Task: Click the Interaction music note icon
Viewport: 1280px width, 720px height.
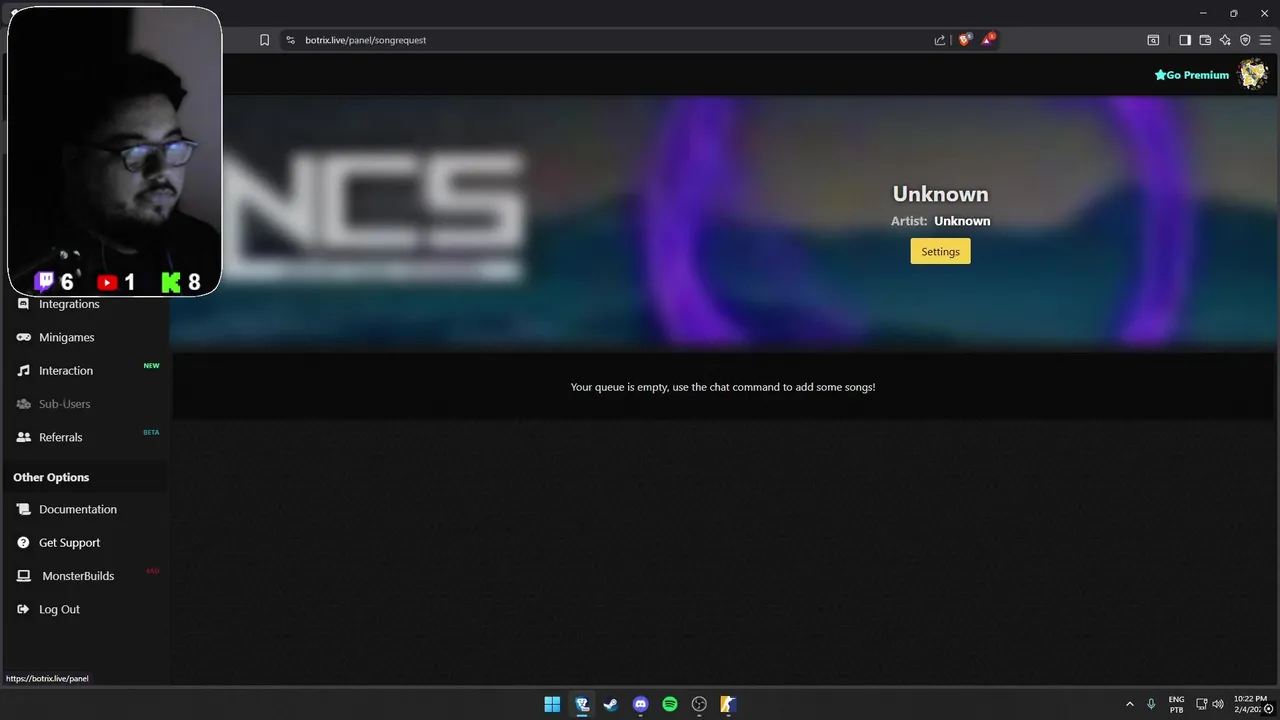Action: [x=23, y=371]
